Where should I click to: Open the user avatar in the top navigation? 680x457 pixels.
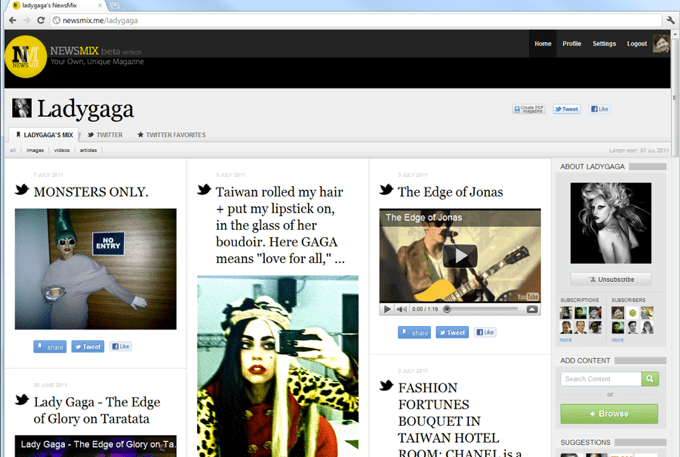[661, 43]
